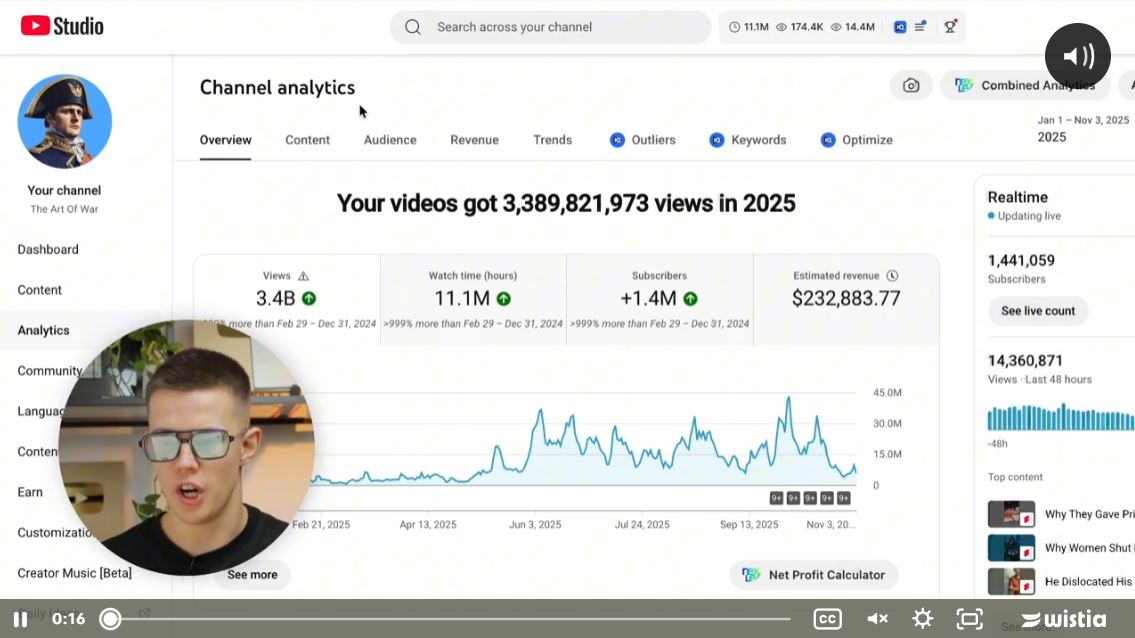Enable fullscreen playback mode
Image resolution: width=1135 pixels, height=638 pixels.
point(969,618)
